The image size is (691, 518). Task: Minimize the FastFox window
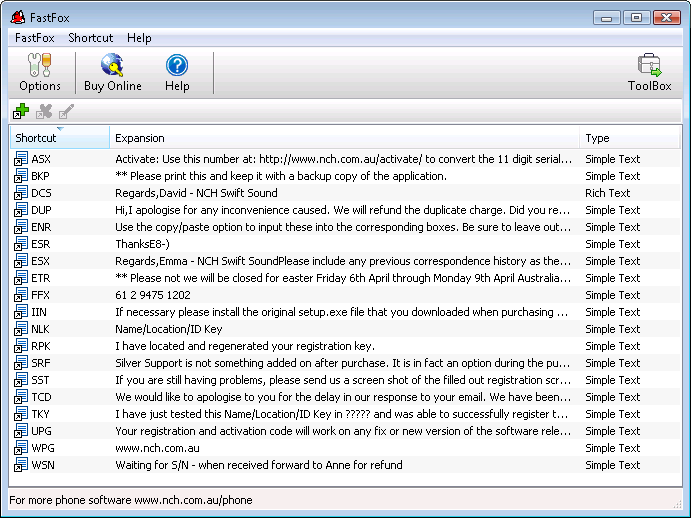[x=606, y=18]
